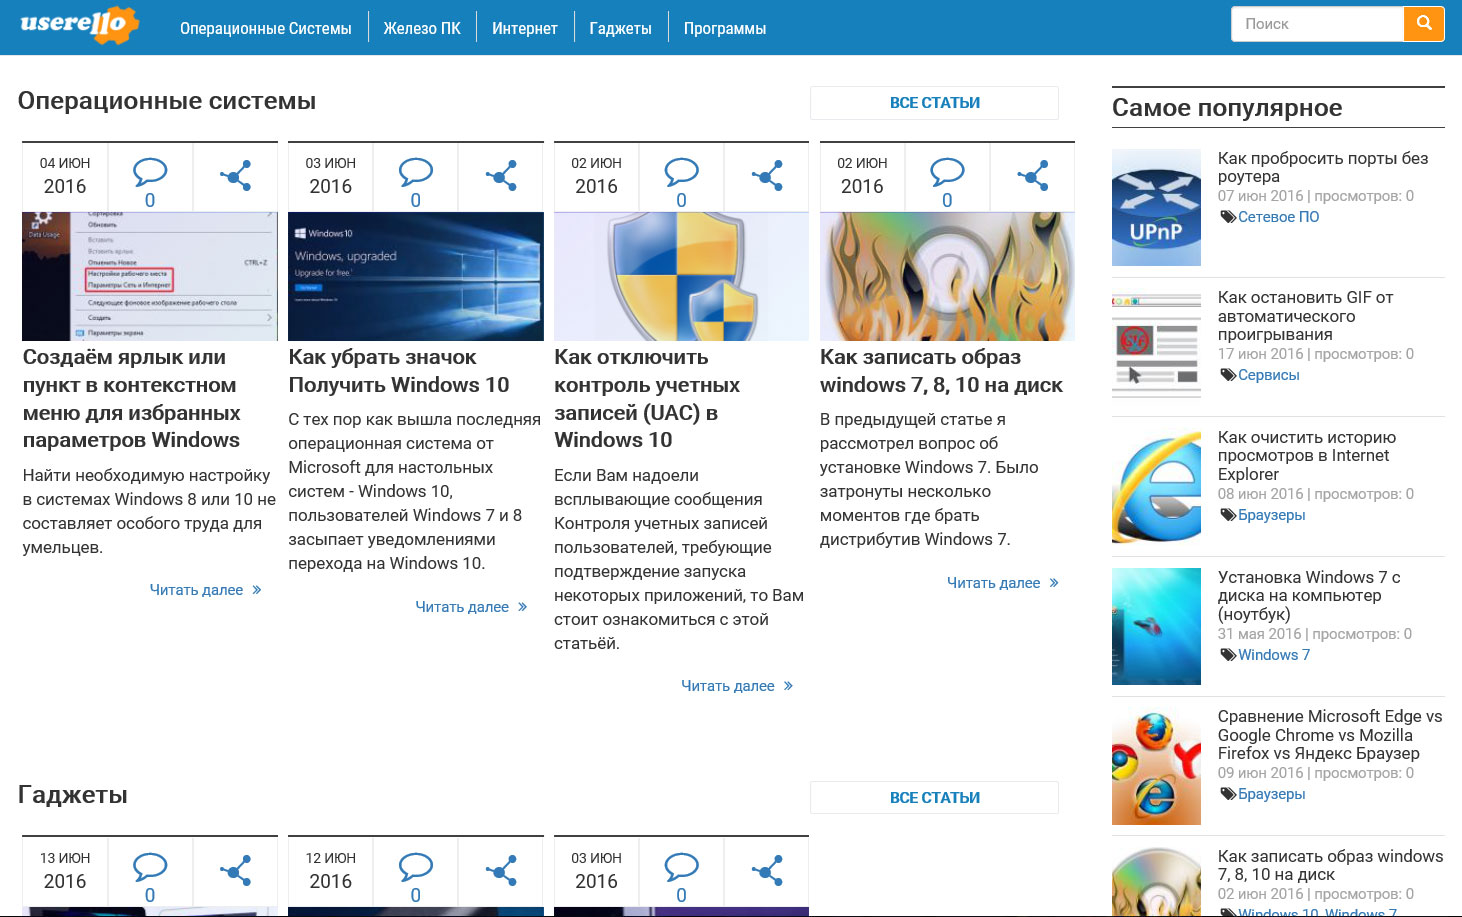Click tag icon next to Сетевое ПО

1228,217
